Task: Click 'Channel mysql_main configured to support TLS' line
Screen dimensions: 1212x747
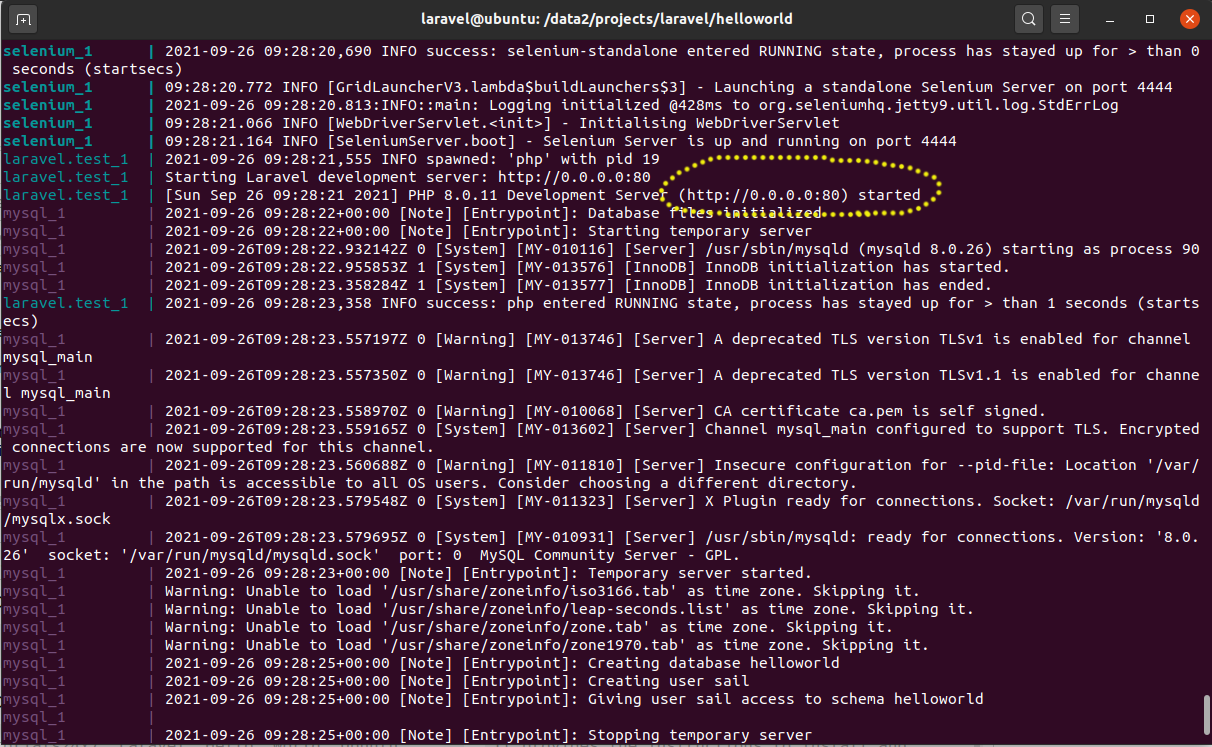Action: pyautogui.click(x=601, y=438)
